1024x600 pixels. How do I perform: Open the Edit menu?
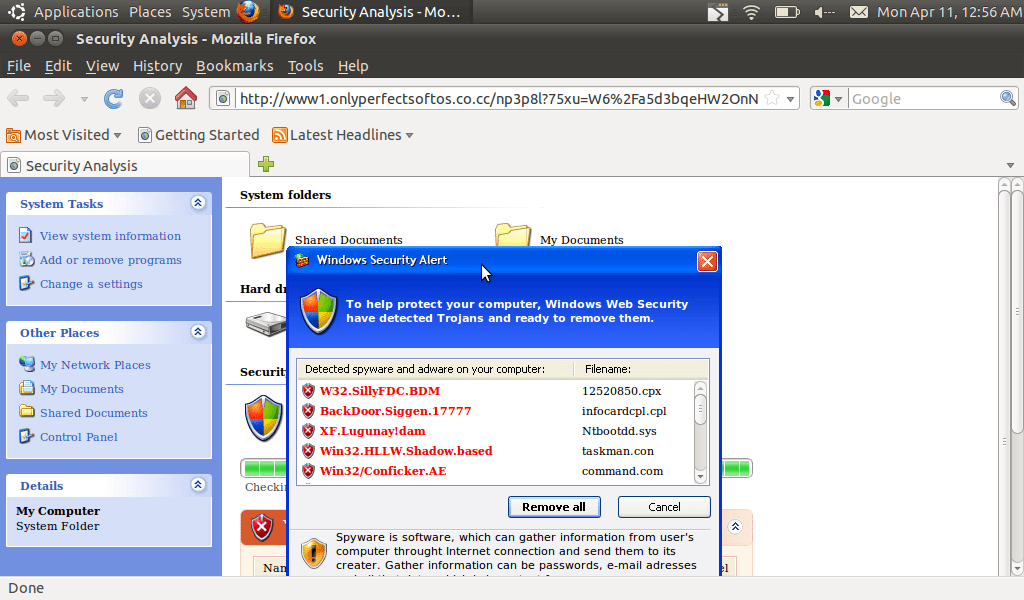coord(58,66)
